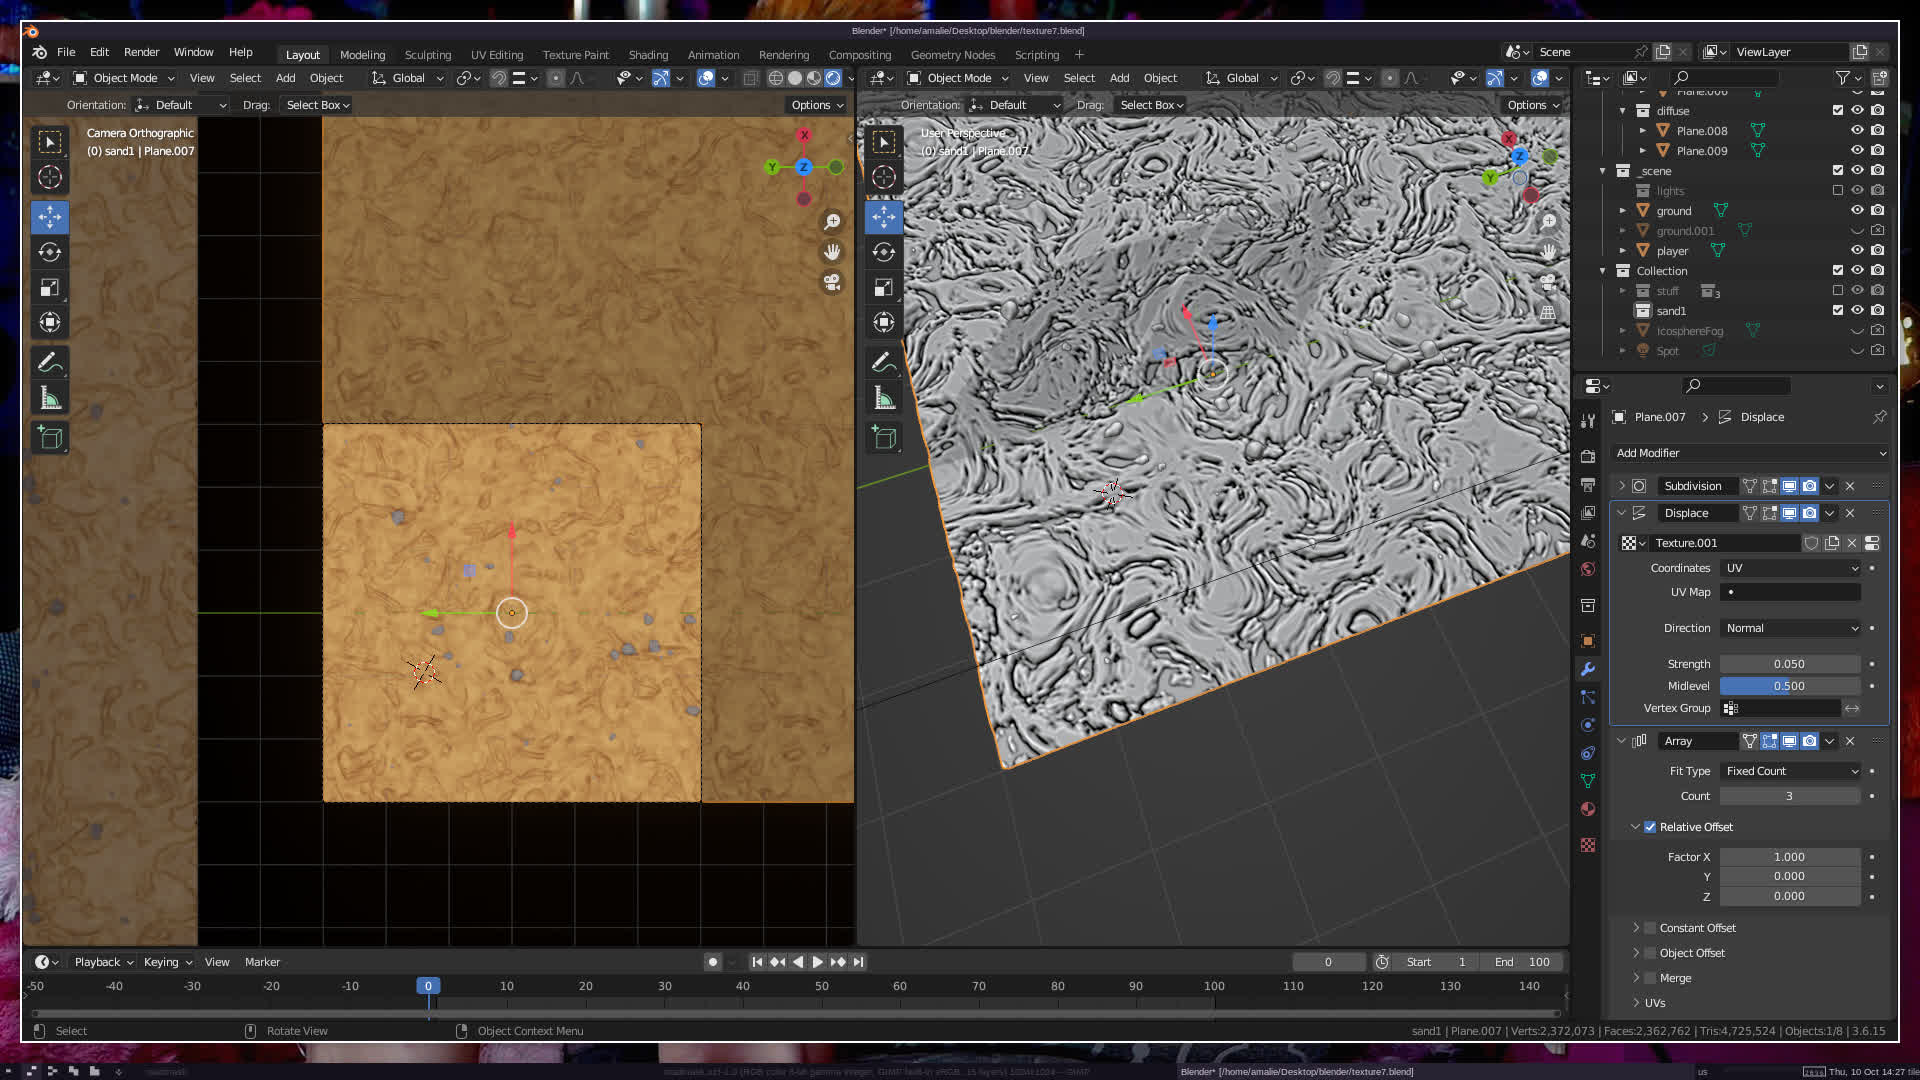Screen dimensions: 1920x1080
Task: Select the Rotate tool in left viewport
Action: pos(50,252)
